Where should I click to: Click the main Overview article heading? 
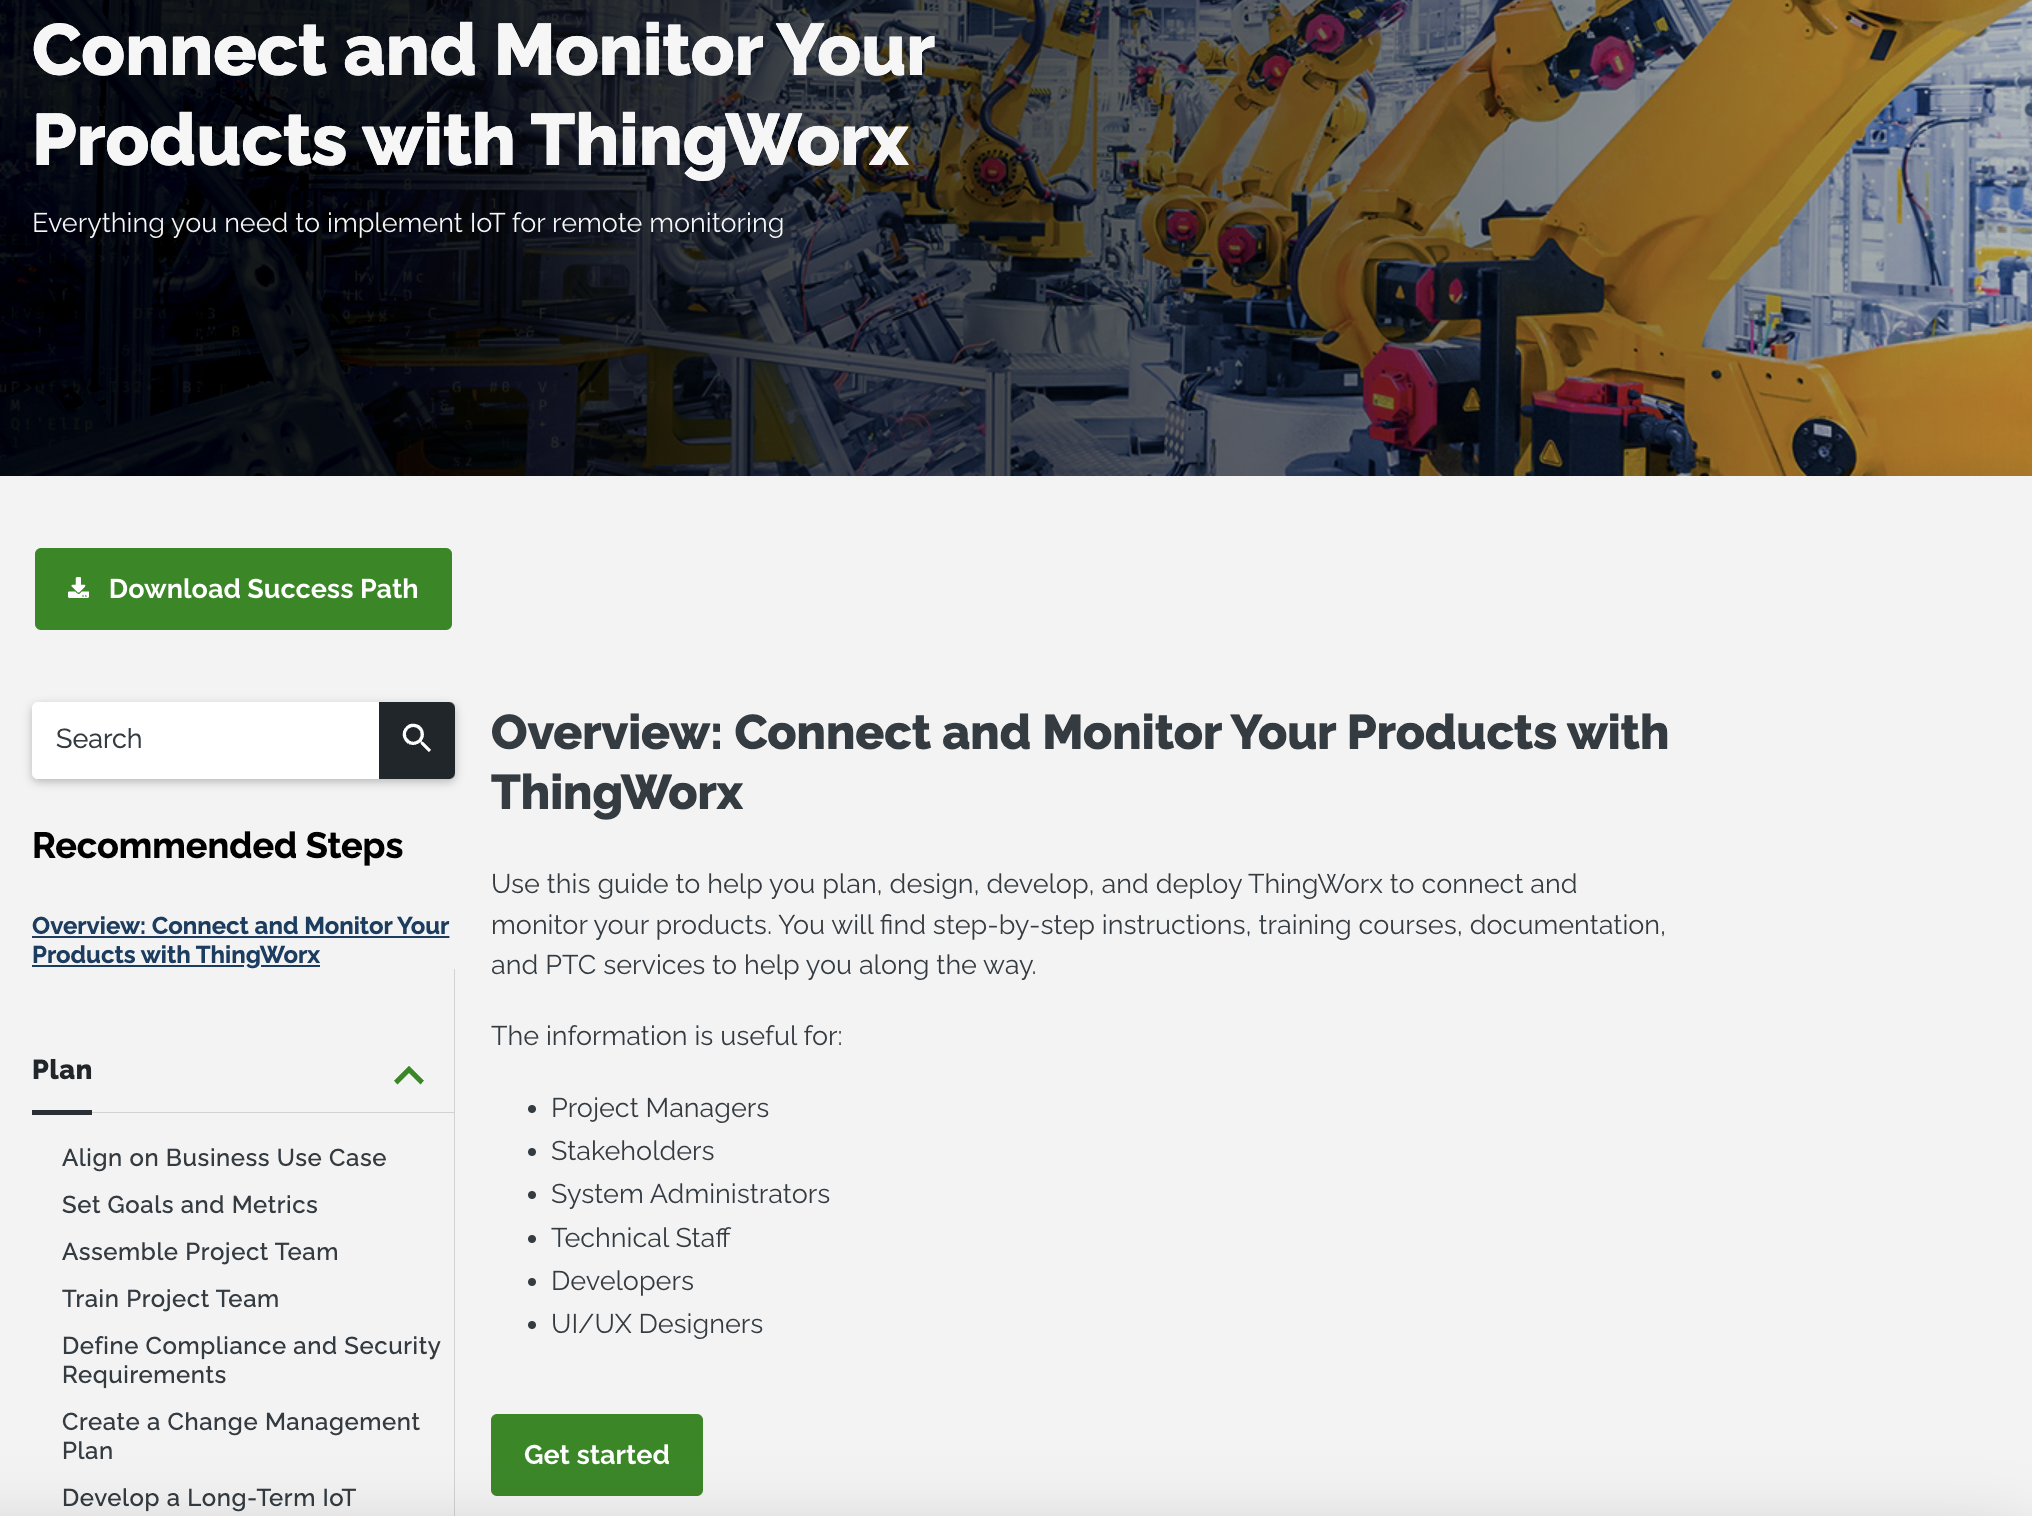[x=1080, y=762]
